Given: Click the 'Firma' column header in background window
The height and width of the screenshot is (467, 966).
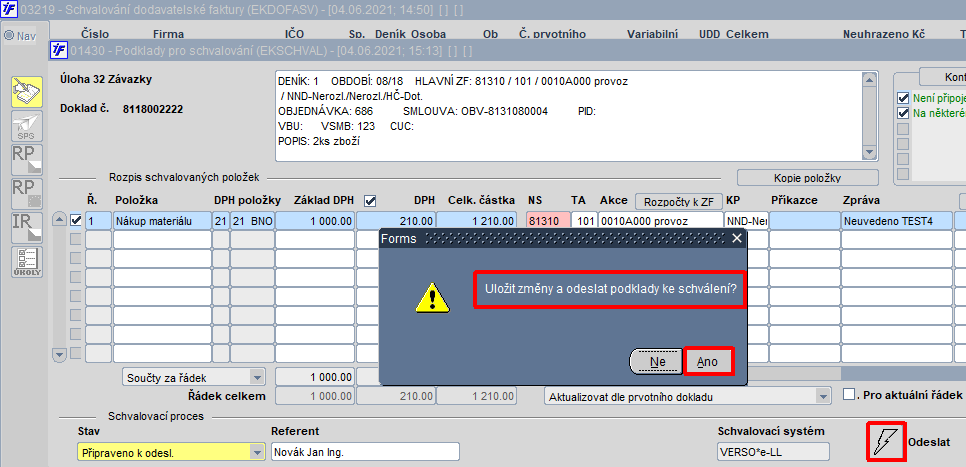Looking at the screenshot, I should tap(168, 35).
